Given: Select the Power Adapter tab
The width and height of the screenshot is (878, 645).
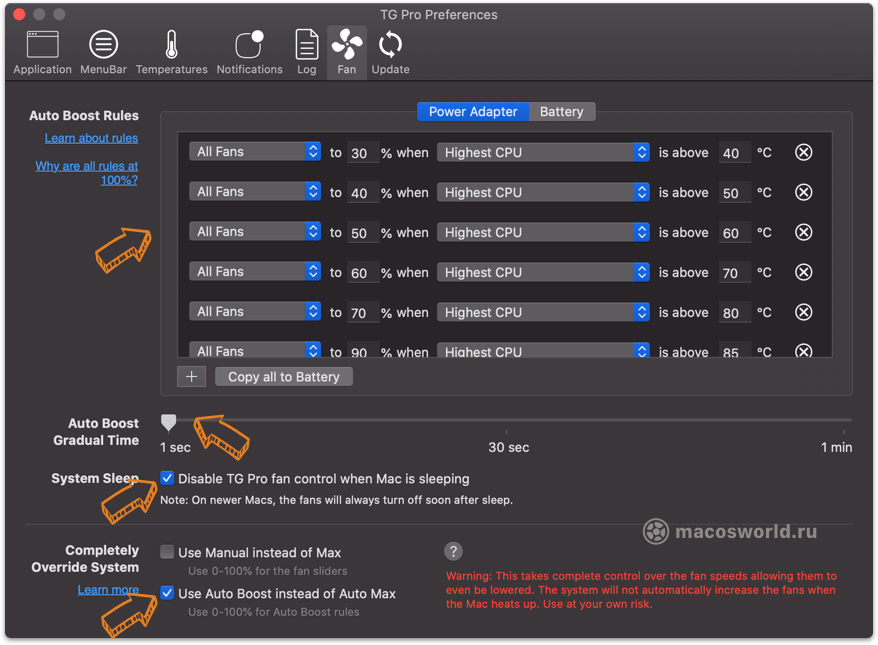Looking at the screenshot, I should (473, 112).
